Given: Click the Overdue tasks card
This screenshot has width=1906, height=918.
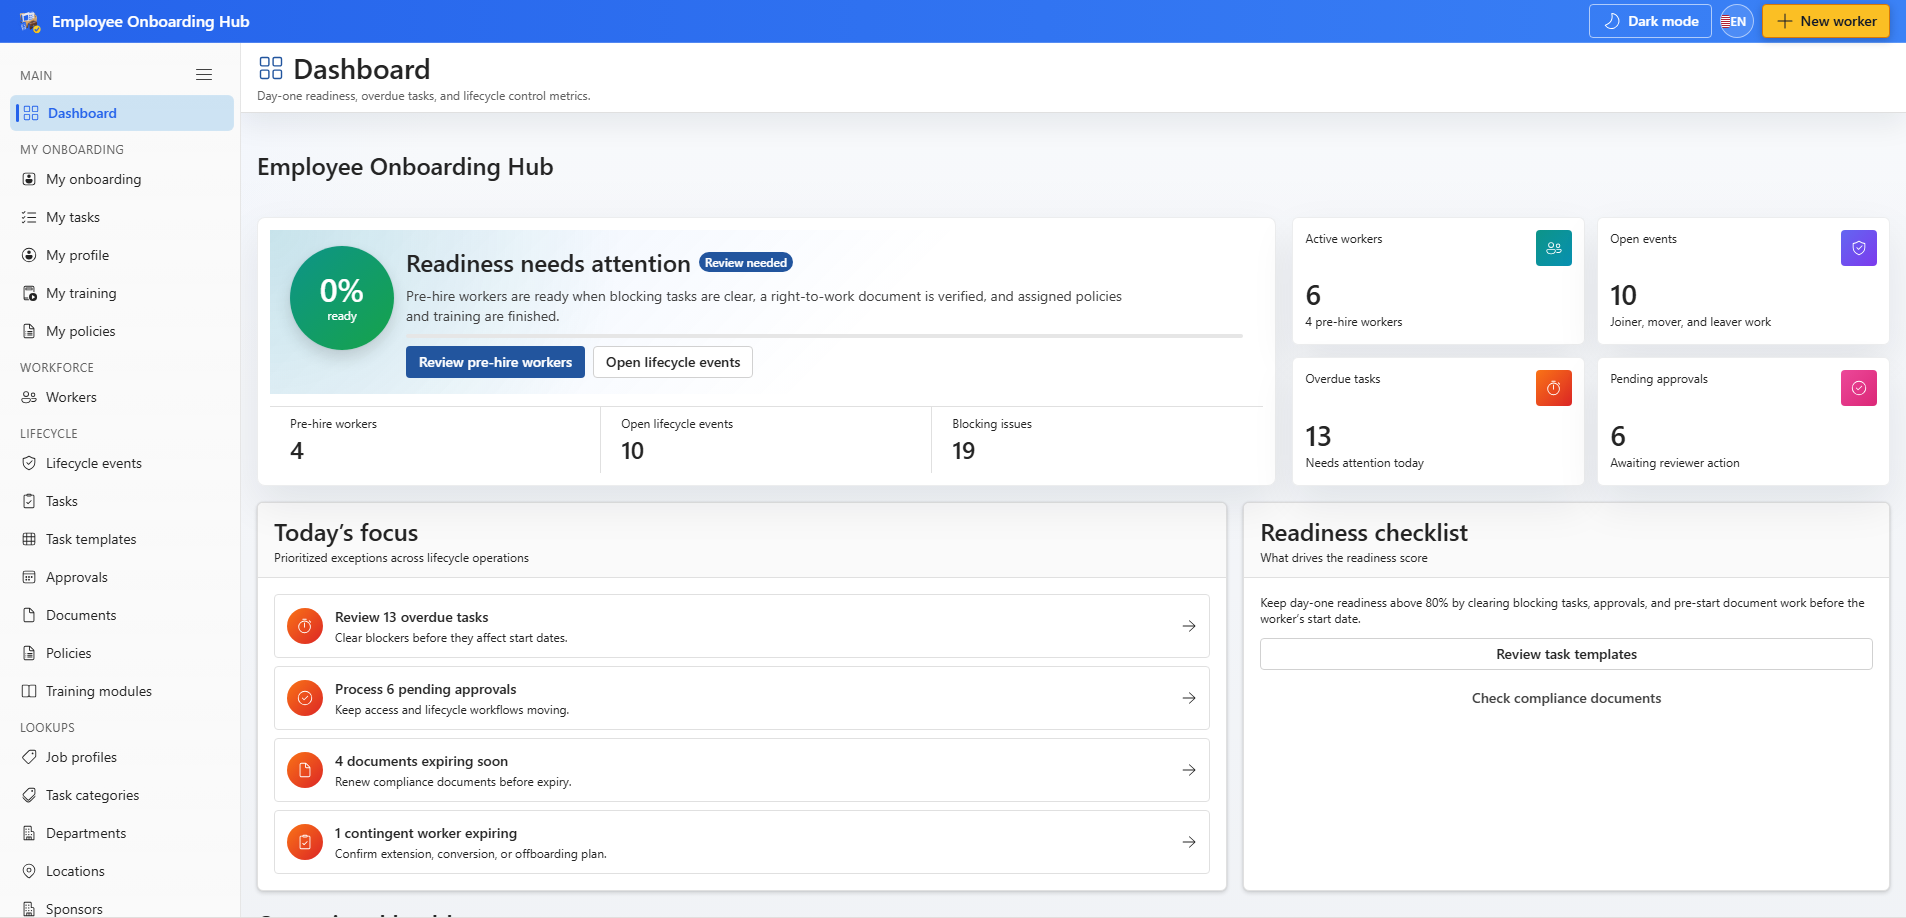Looking at the screenshot, I should 1438,421.
